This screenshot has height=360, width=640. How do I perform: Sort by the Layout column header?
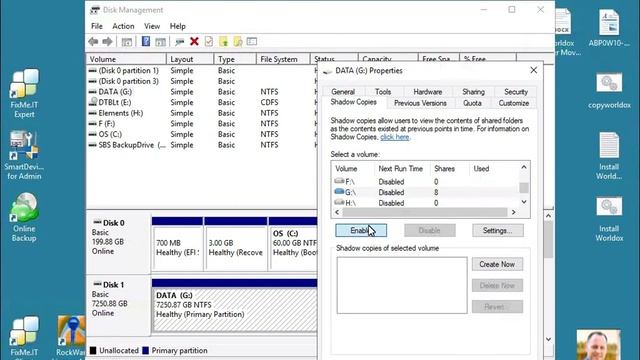(190, 59)
